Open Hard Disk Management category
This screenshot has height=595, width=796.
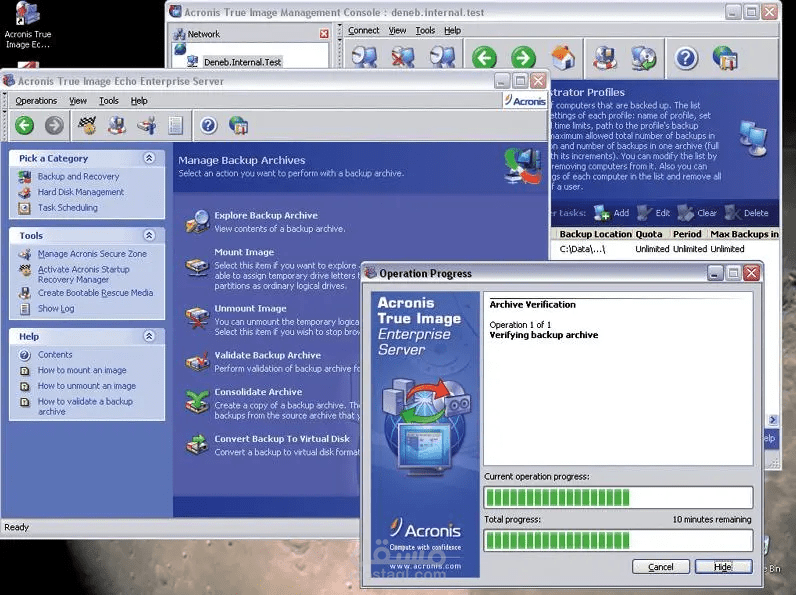(81, 192)
